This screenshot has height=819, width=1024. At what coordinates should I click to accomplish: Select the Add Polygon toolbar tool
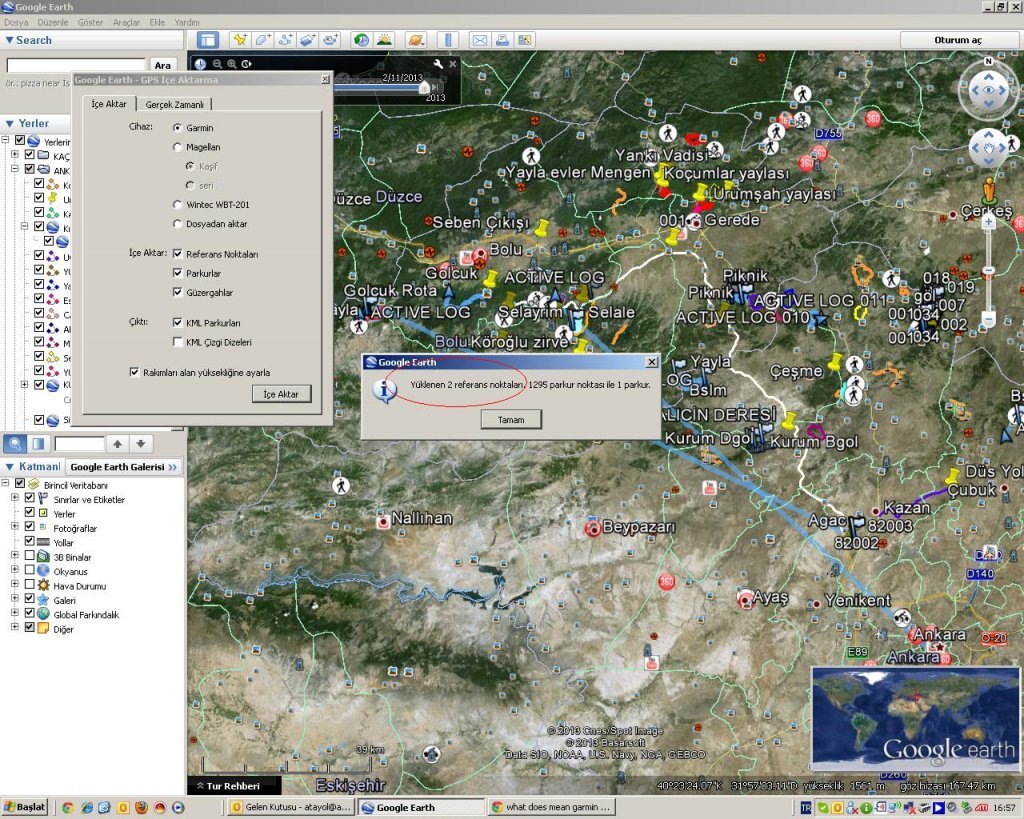[263, 40]
